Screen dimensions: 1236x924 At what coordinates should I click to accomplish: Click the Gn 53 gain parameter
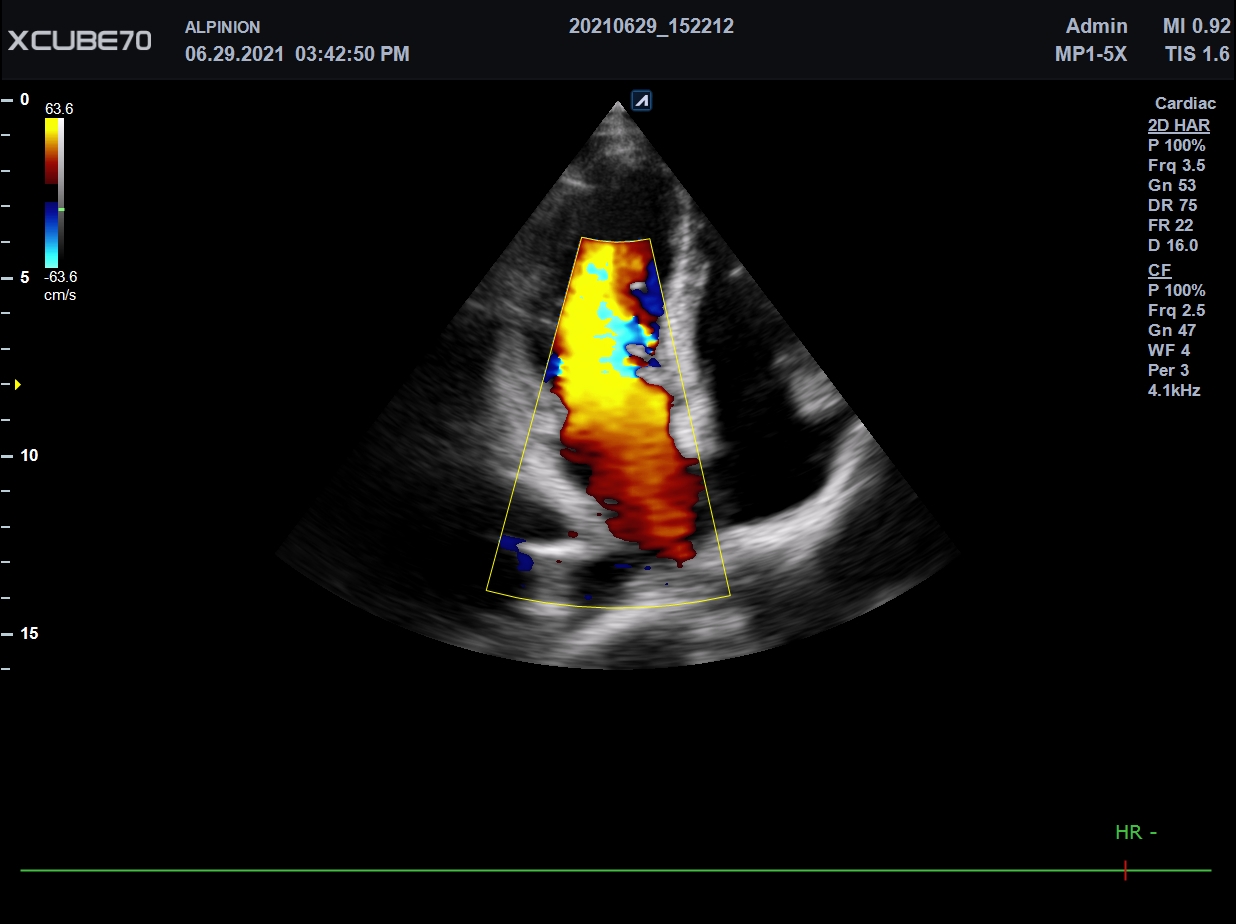(1171, 185)
